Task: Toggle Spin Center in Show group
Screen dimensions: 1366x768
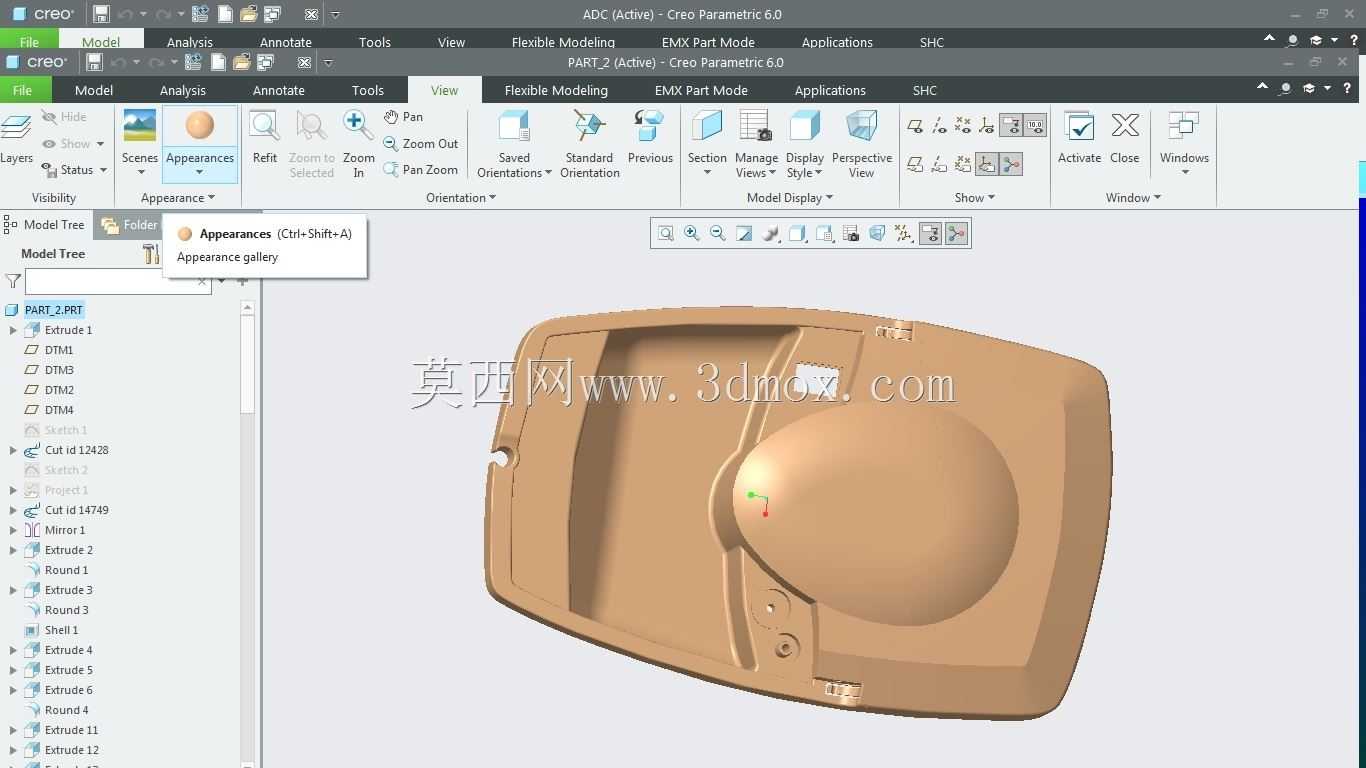Action: tap(1011, 164)
